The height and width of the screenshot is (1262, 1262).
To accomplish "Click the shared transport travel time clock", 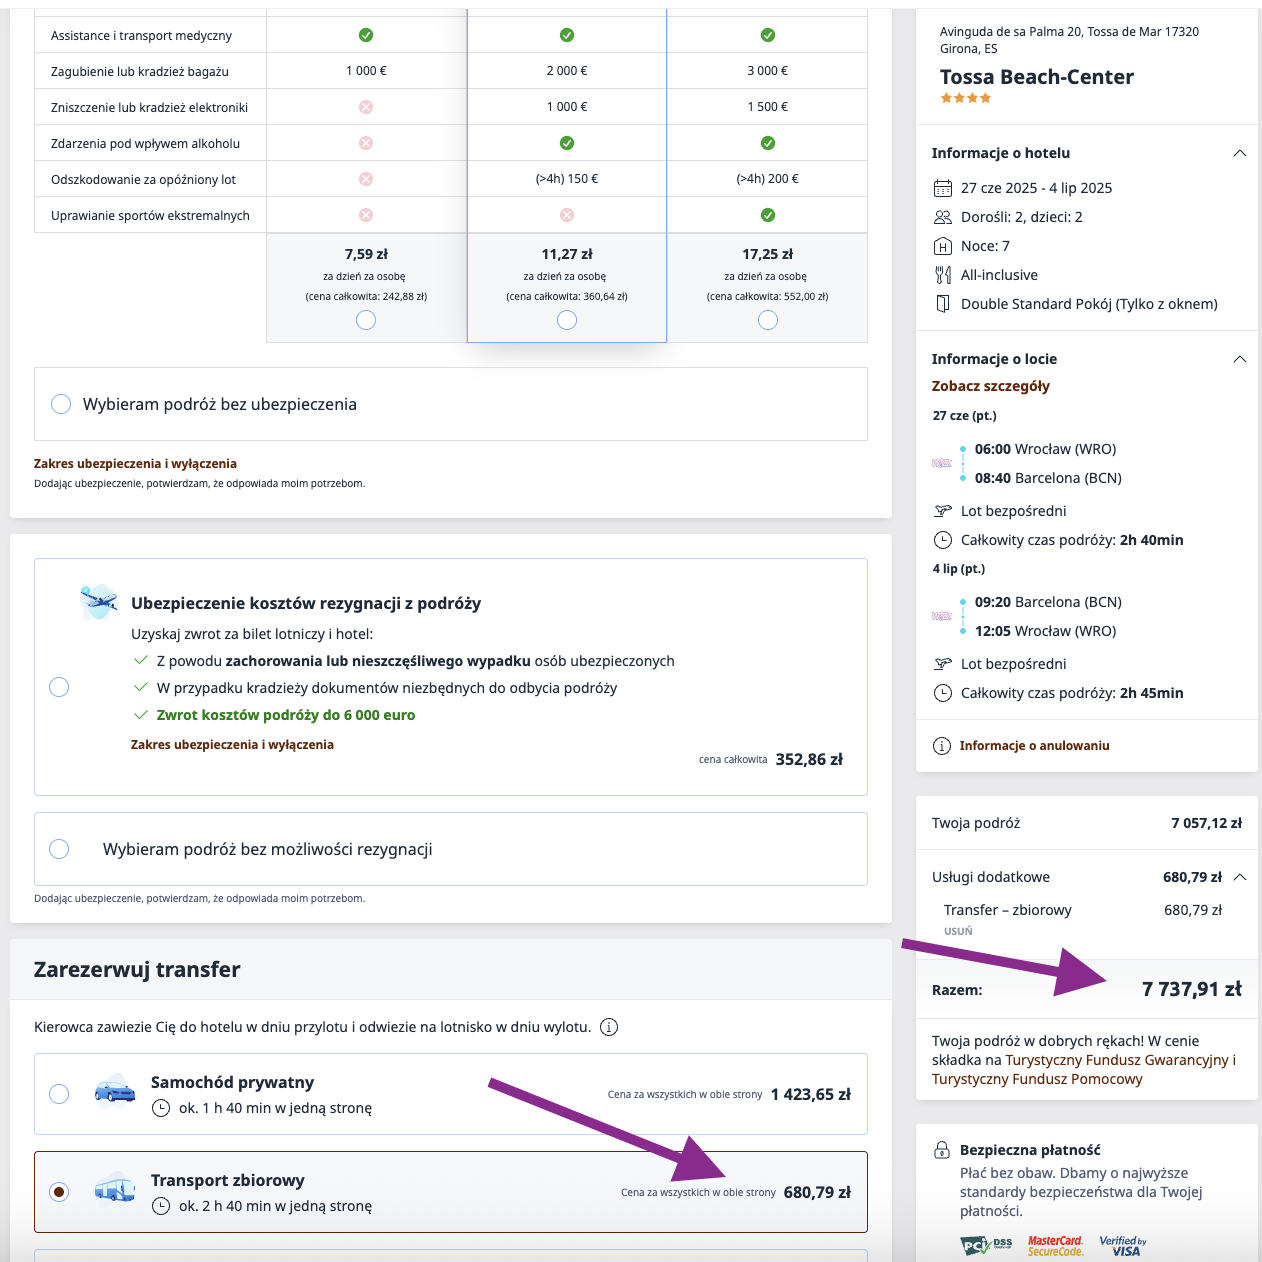I will click(160, 1206).
